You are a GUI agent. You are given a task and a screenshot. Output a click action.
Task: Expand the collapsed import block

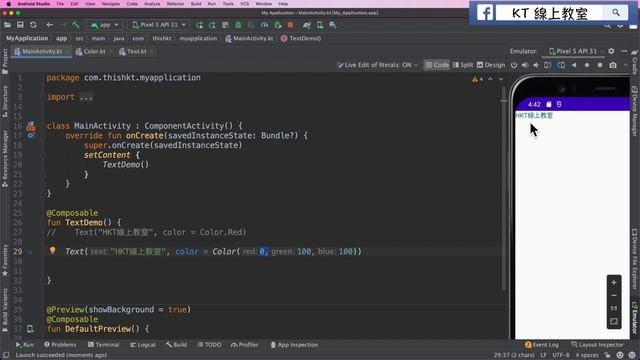pos(86,97)
